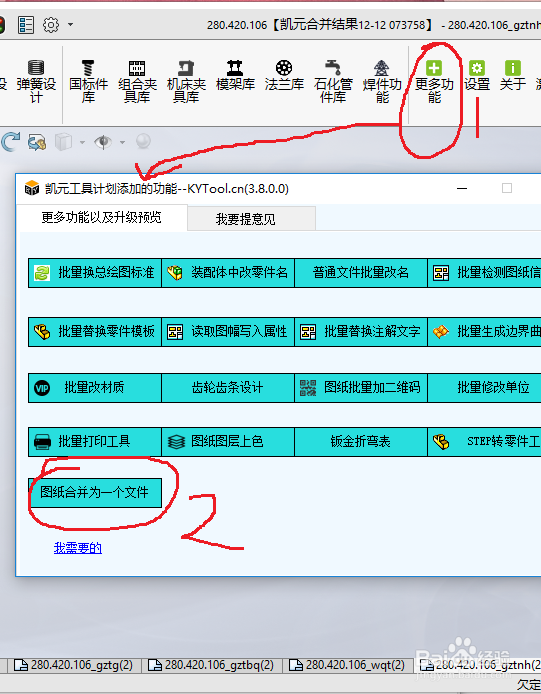Viewport: 541px width, 694px height.
Task: Click the 更多功能 more functions icon
Action: (x=434, y=81)
